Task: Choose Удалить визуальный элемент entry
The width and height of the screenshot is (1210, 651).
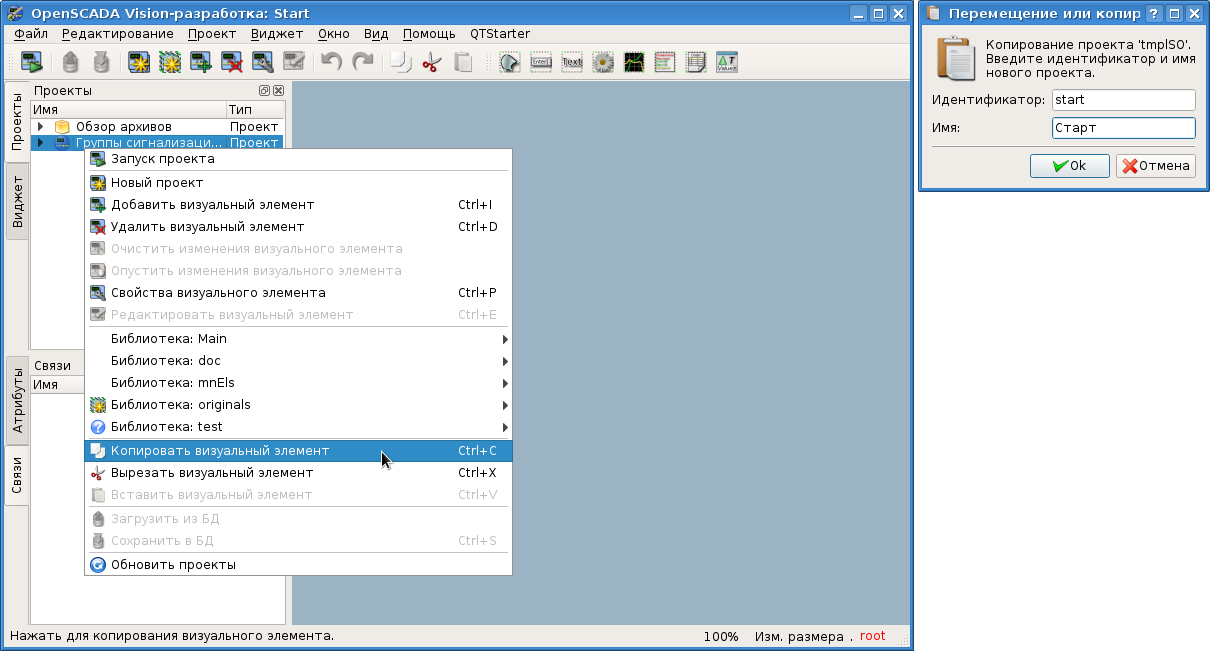Action: [x=298, y=226]
